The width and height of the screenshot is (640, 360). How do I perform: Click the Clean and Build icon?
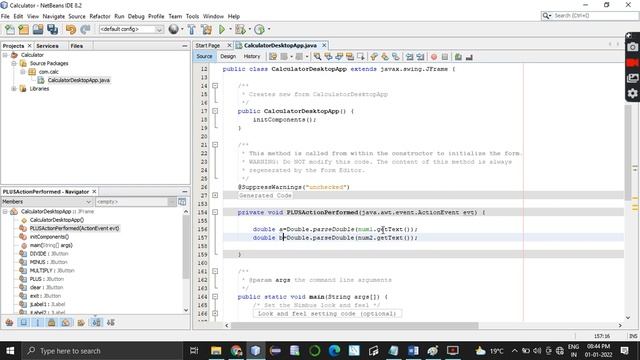coord(207,29)
